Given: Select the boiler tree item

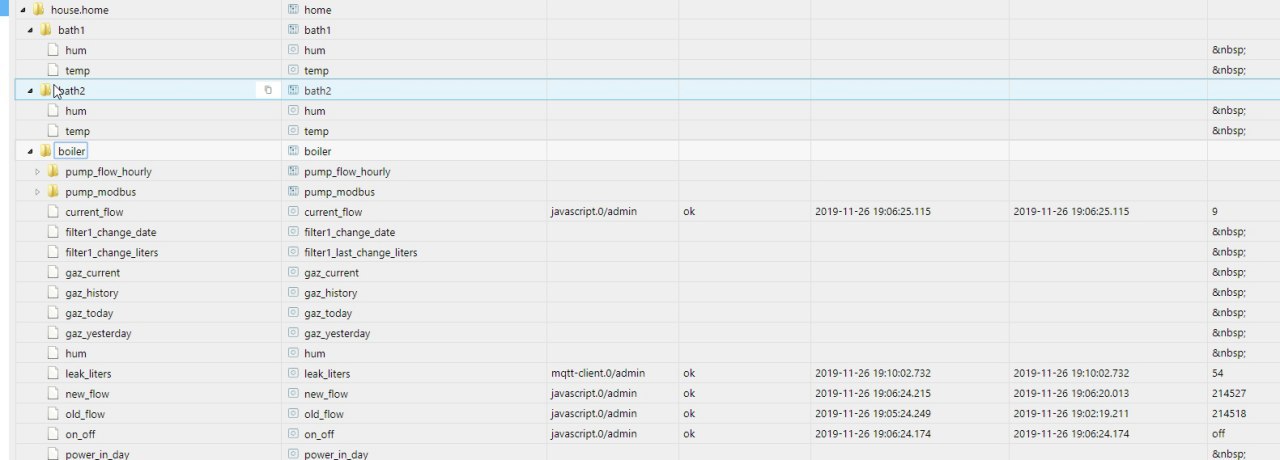Looking at the screenshot, I should [x=72, y=151].
